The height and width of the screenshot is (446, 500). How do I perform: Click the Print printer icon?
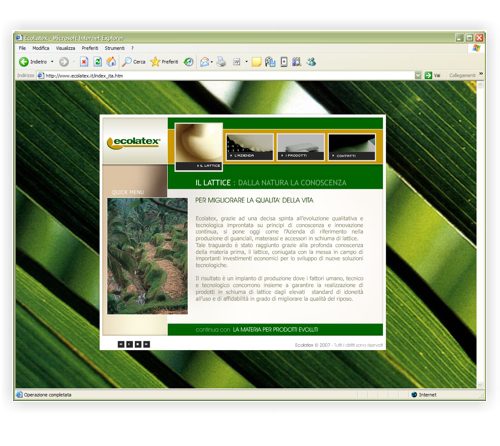(221, 62)
